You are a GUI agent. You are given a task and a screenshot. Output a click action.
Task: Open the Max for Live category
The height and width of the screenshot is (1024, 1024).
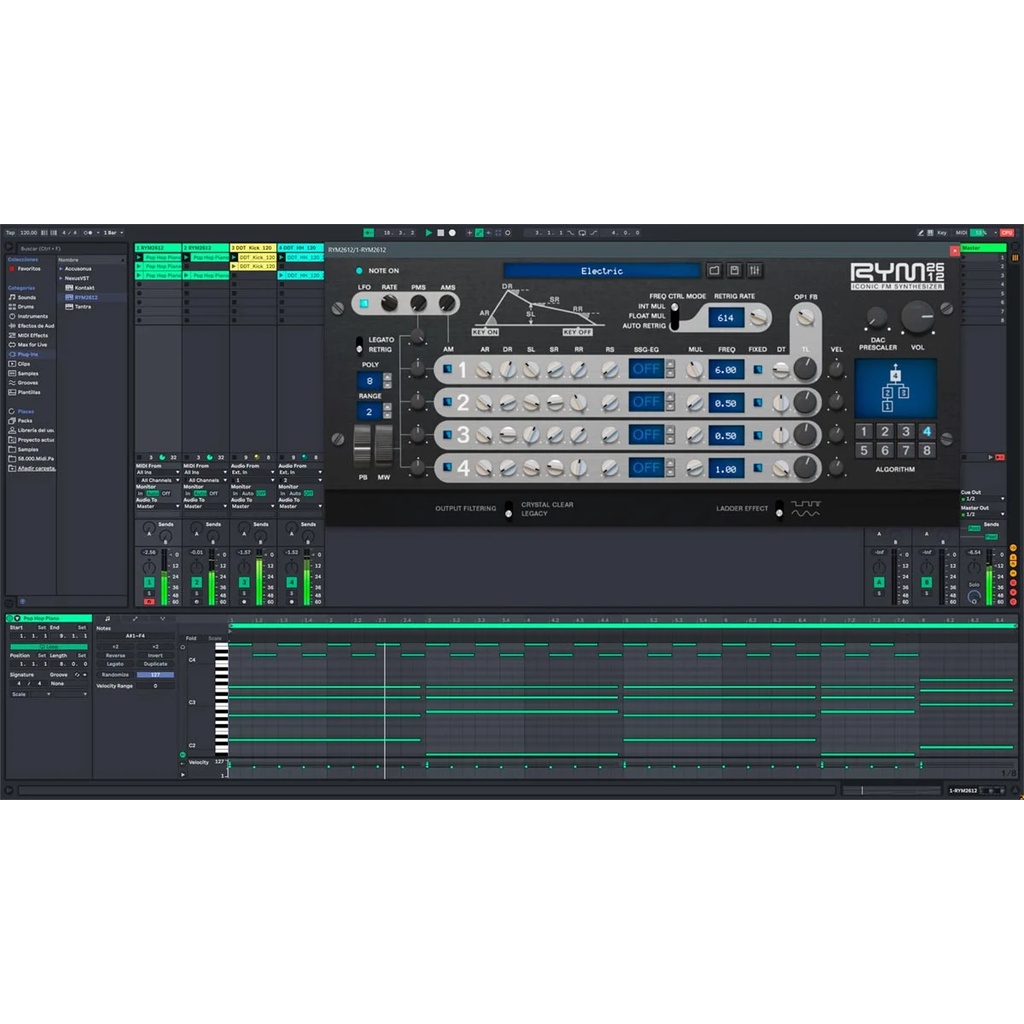(32, 344)
